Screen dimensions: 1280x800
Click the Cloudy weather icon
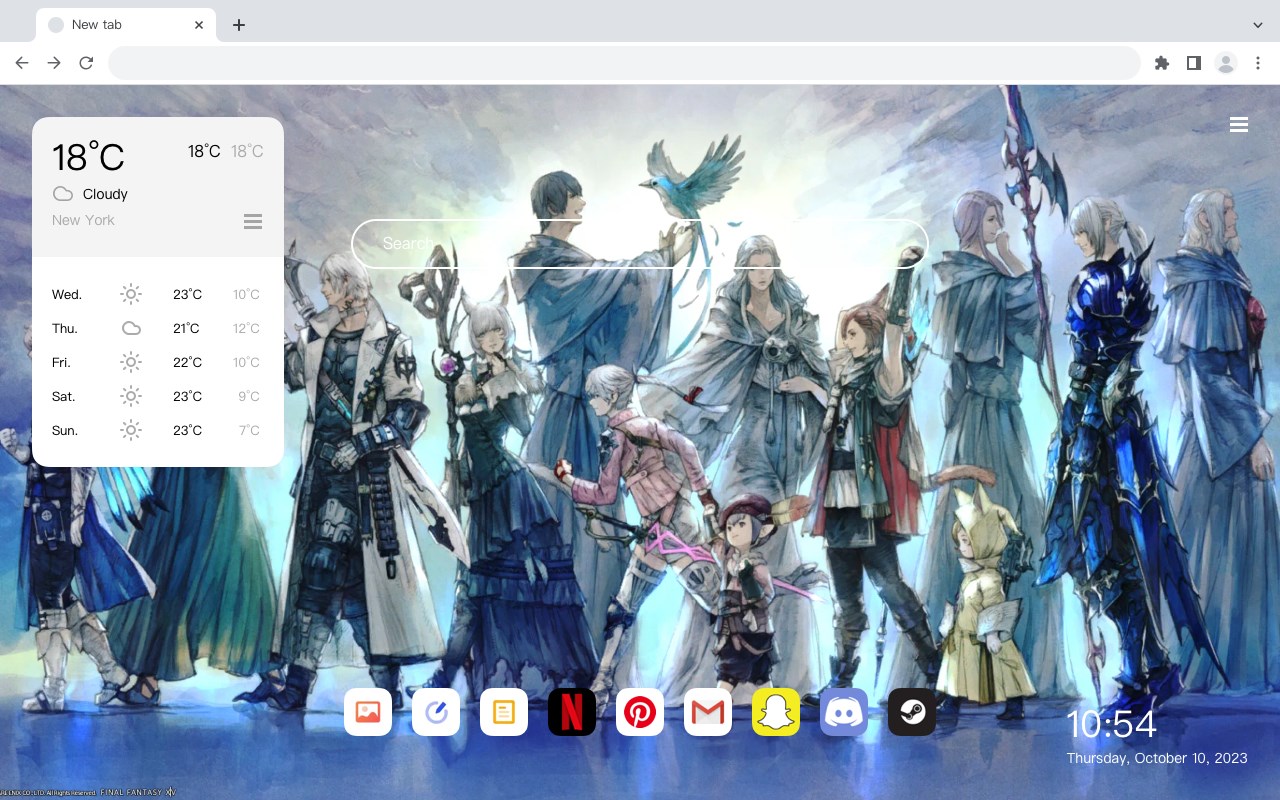click(63, 194)
